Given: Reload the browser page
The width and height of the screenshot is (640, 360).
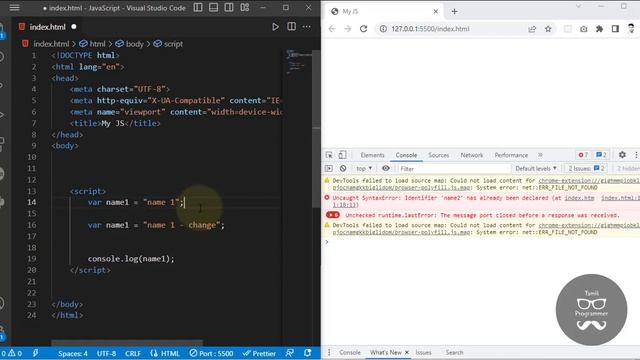Looking at the screenshot, I should tap(363, 29).
